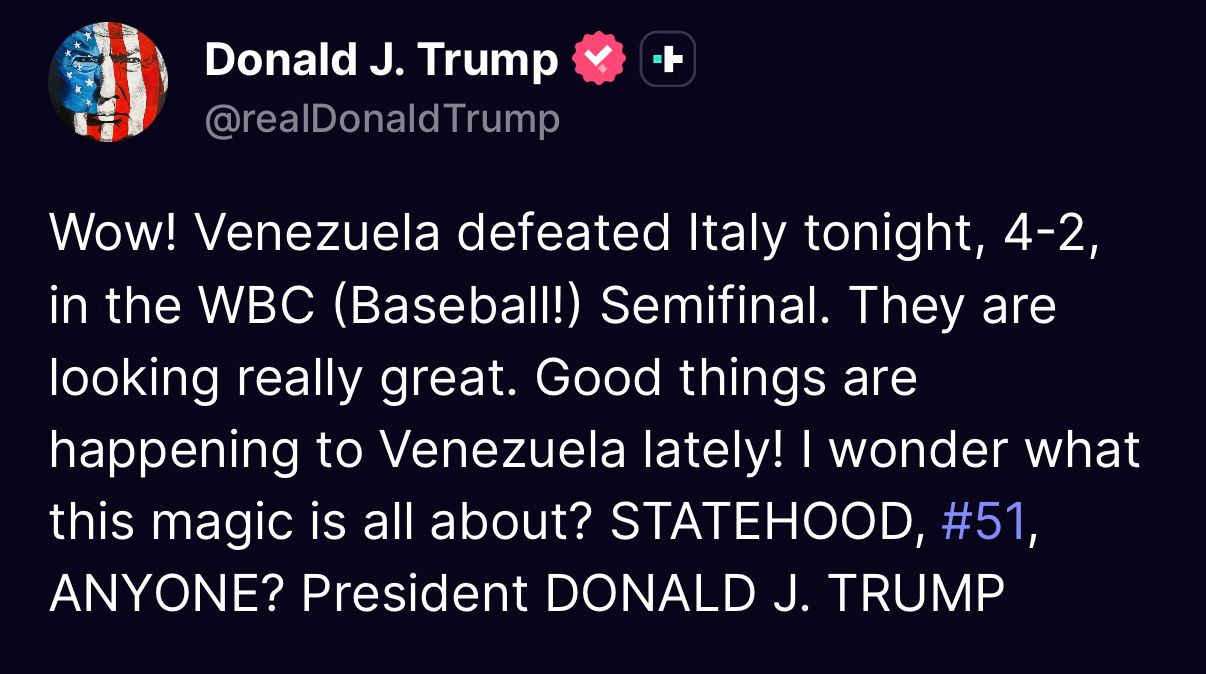
Task: Click the red verified checkmark badge
Action: 597,62
